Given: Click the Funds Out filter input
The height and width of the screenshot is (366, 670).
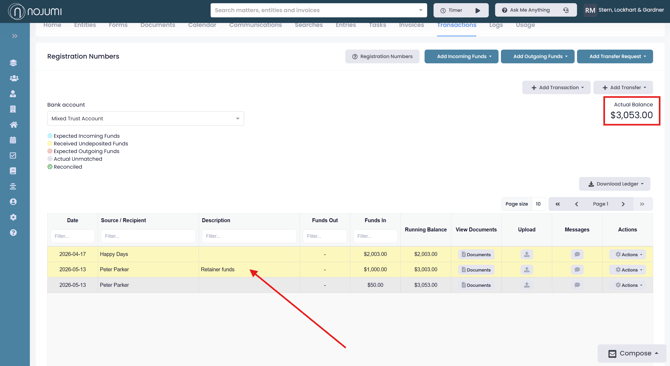Looking at the screenshot, I should pyautogui.click(x=325, y=236).
